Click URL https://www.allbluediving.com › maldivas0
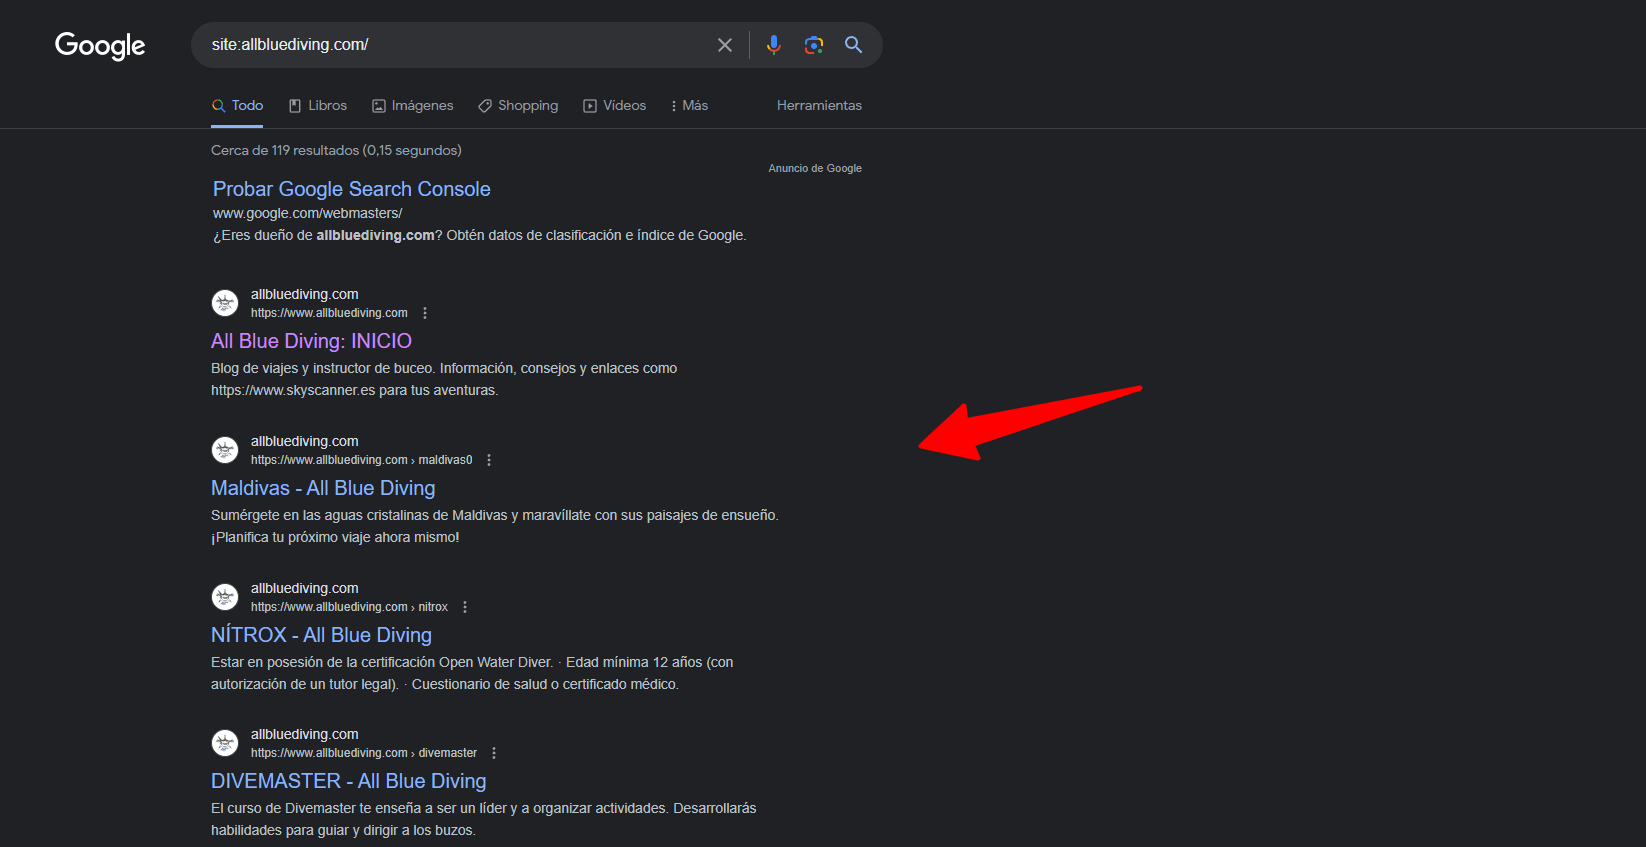Viewport: 1646px width, 847px height. (x=362, y=460)
